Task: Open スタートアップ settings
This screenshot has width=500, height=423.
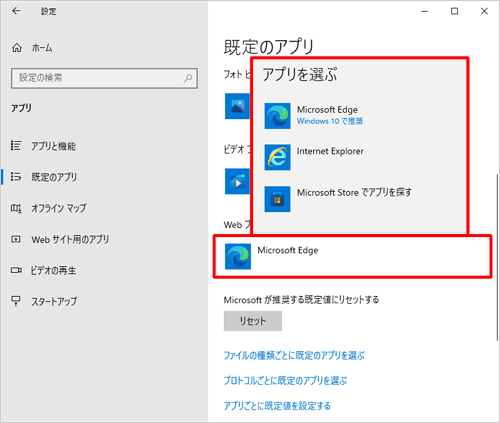Action: click(x=54, y=301)
